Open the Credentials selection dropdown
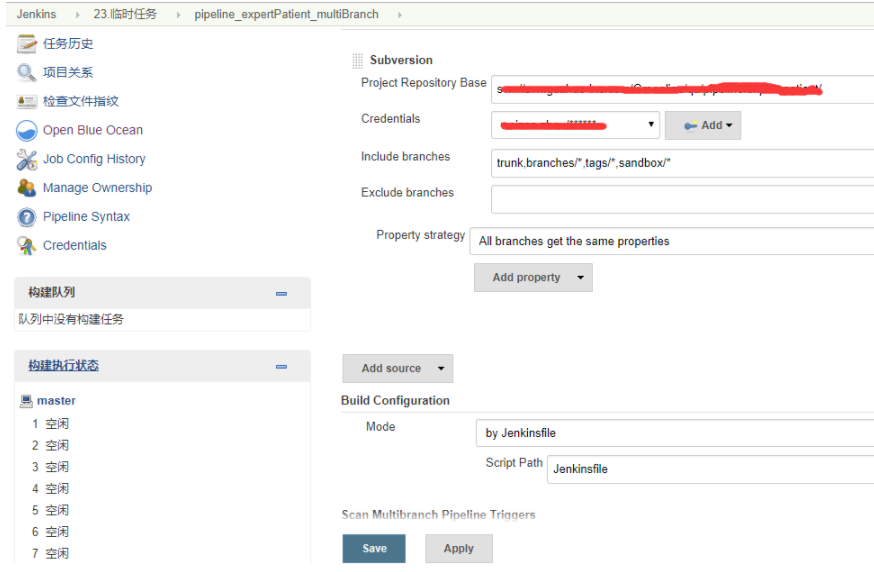Viewport: 874px width, 572px height. (575, 125)
